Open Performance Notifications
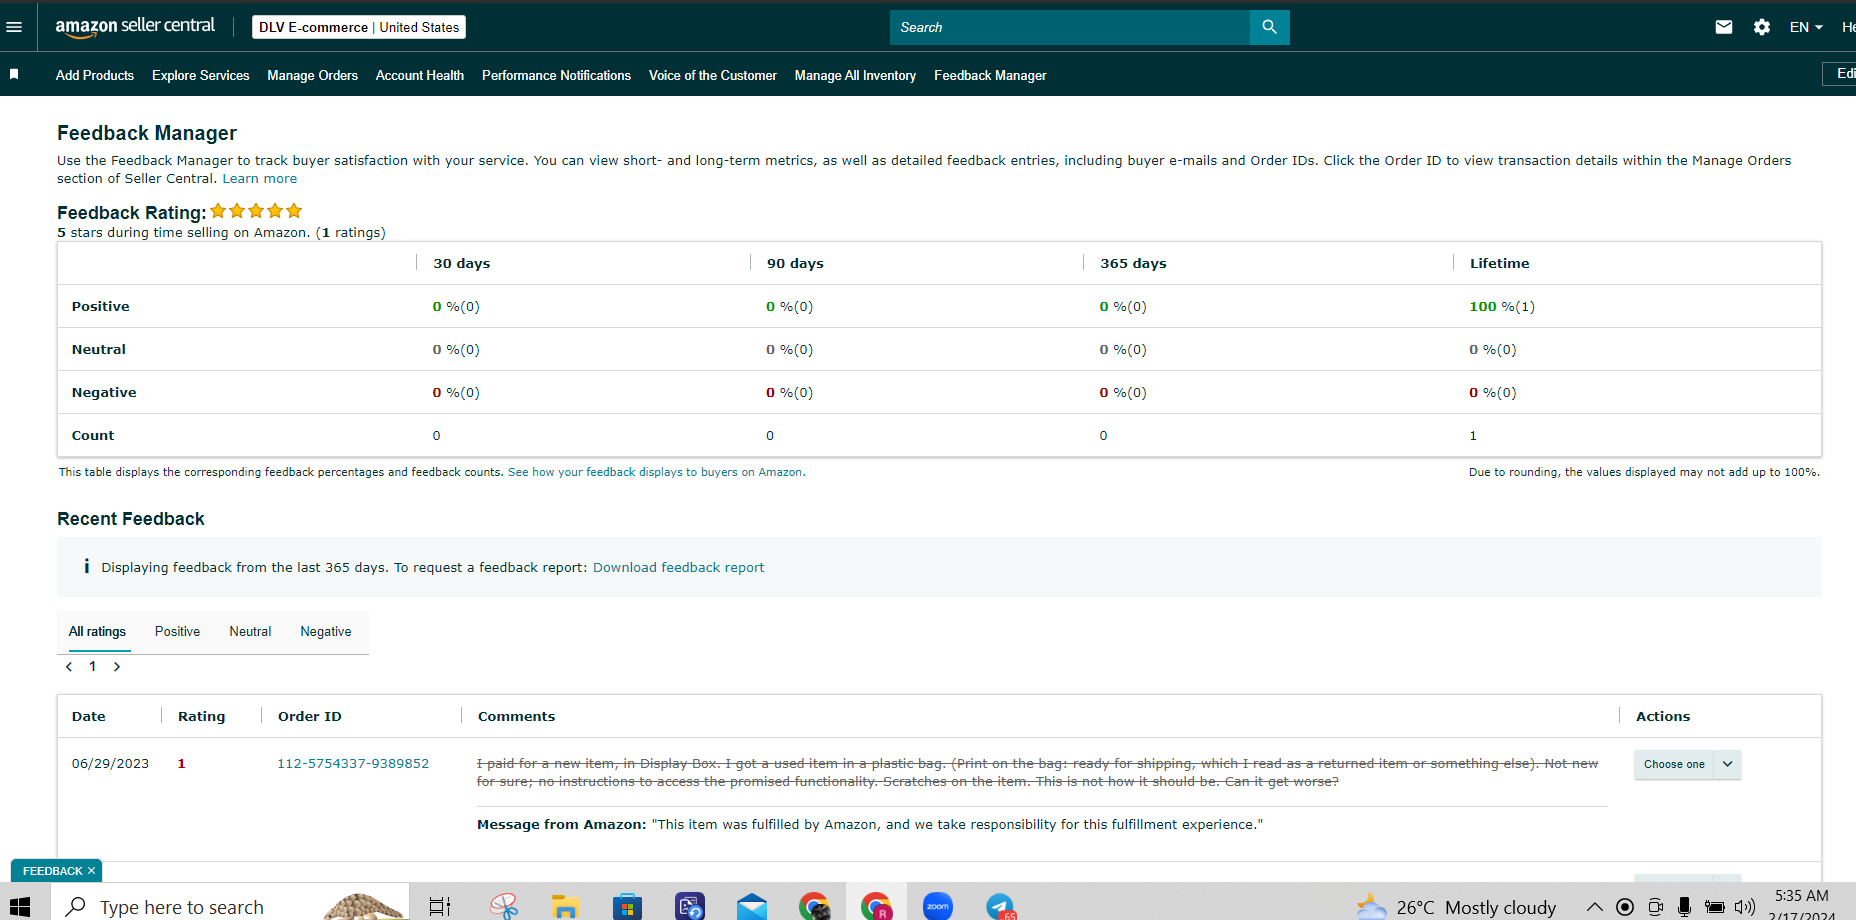 tap(556, 75)
